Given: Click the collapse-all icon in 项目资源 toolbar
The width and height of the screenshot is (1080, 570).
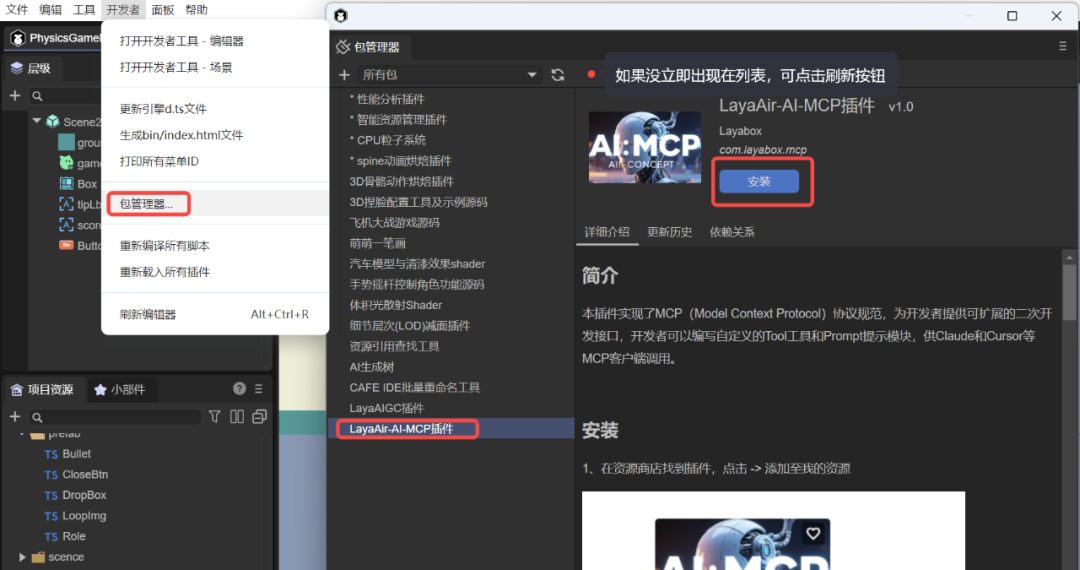Looking at the screenshot, I should coord(260,416).
